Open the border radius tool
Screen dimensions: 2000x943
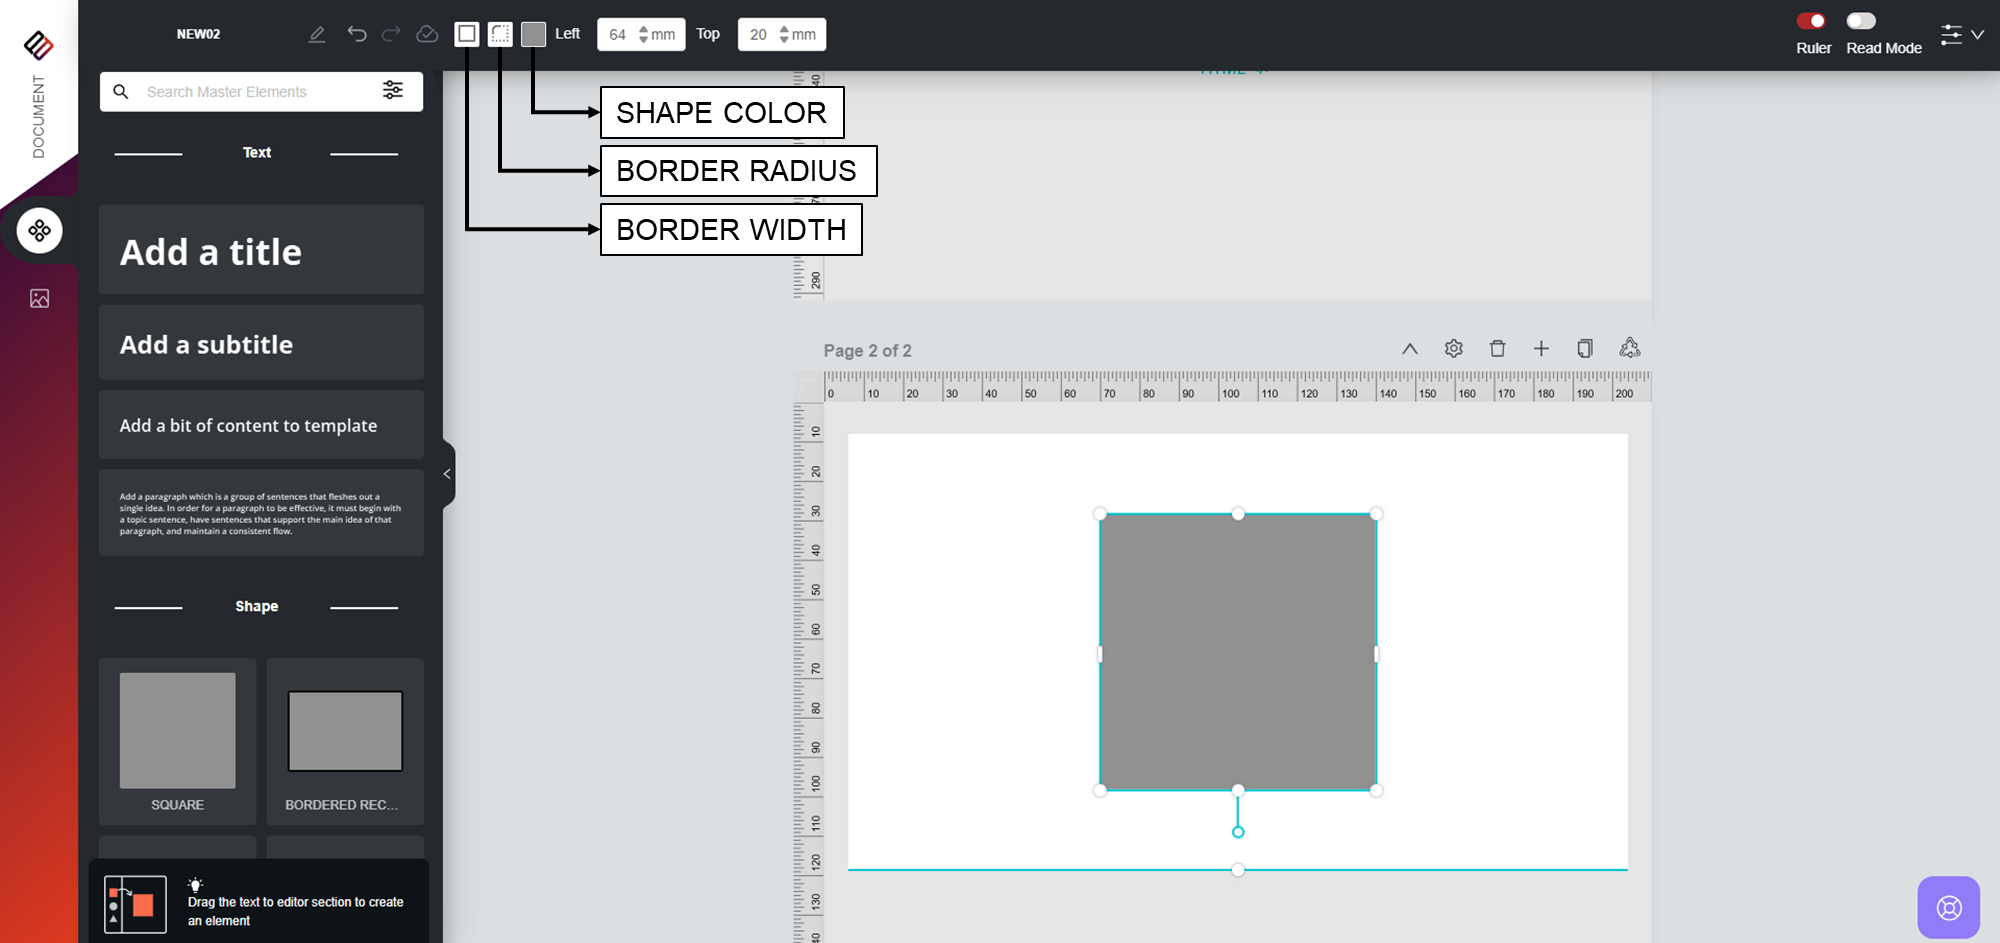point(500,34)
